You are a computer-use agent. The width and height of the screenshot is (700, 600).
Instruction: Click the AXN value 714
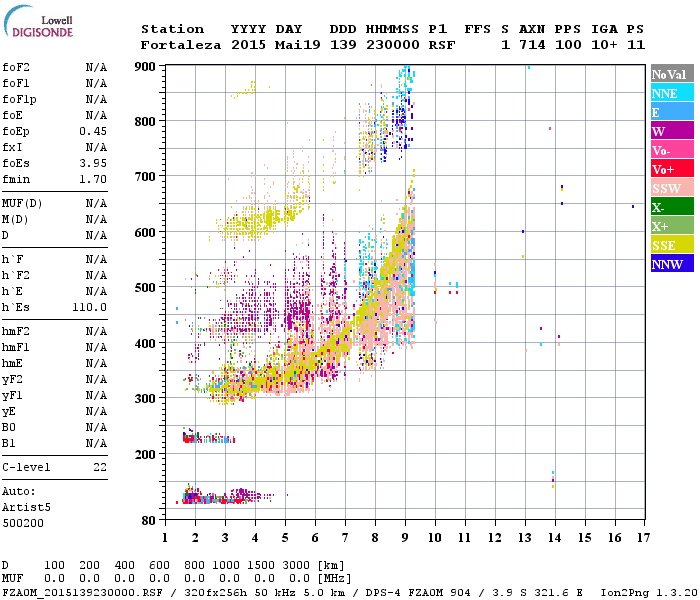(532, 45)
